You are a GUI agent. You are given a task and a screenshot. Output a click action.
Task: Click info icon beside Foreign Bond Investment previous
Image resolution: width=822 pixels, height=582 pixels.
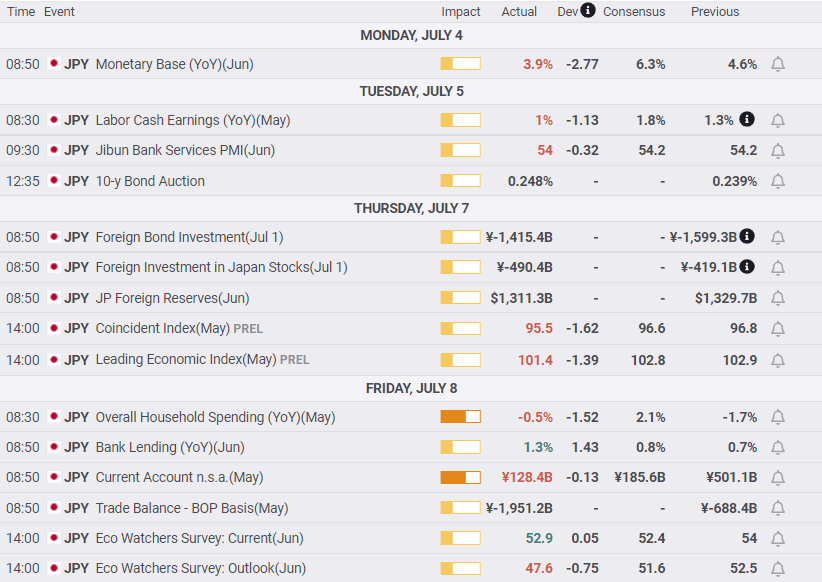(747, 237)
